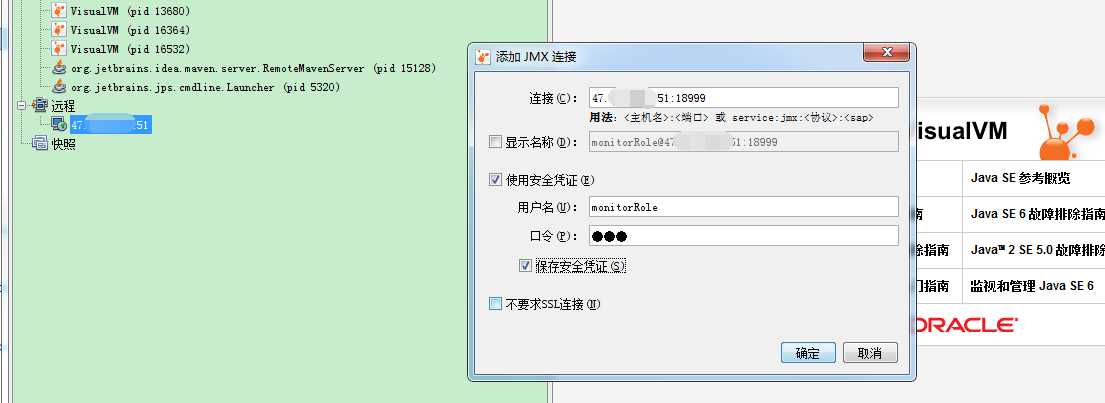
Task: Collapse the 远程 tree node
Action: pyautogui.click(x=22, y=106)
